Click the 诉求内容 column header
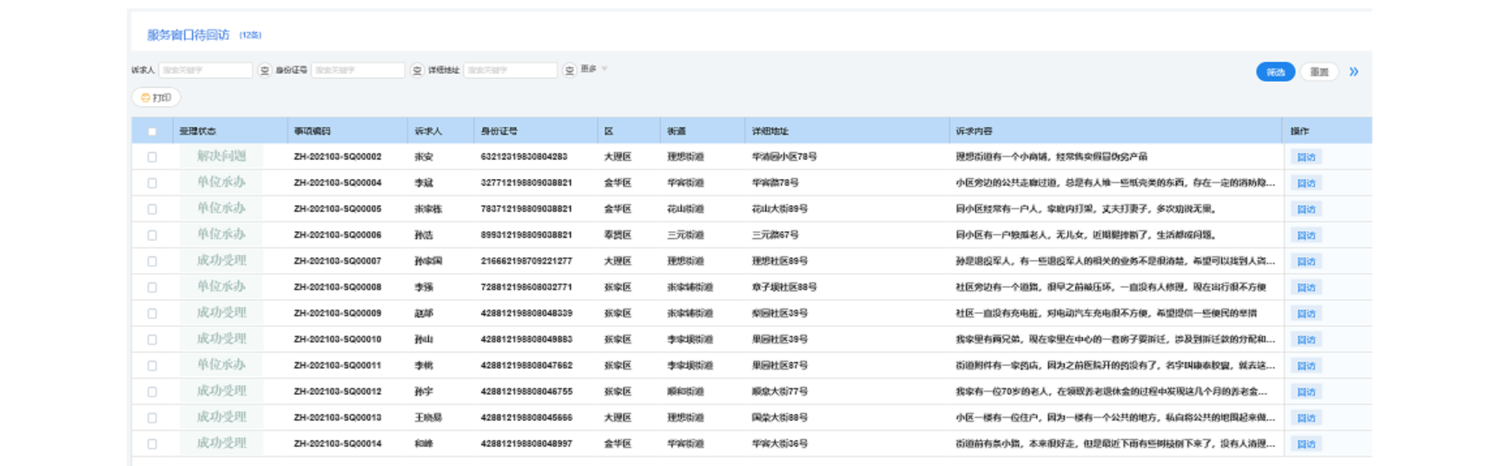The height and width of the screenshot is (466, 1500). click(x=974, y=132)
